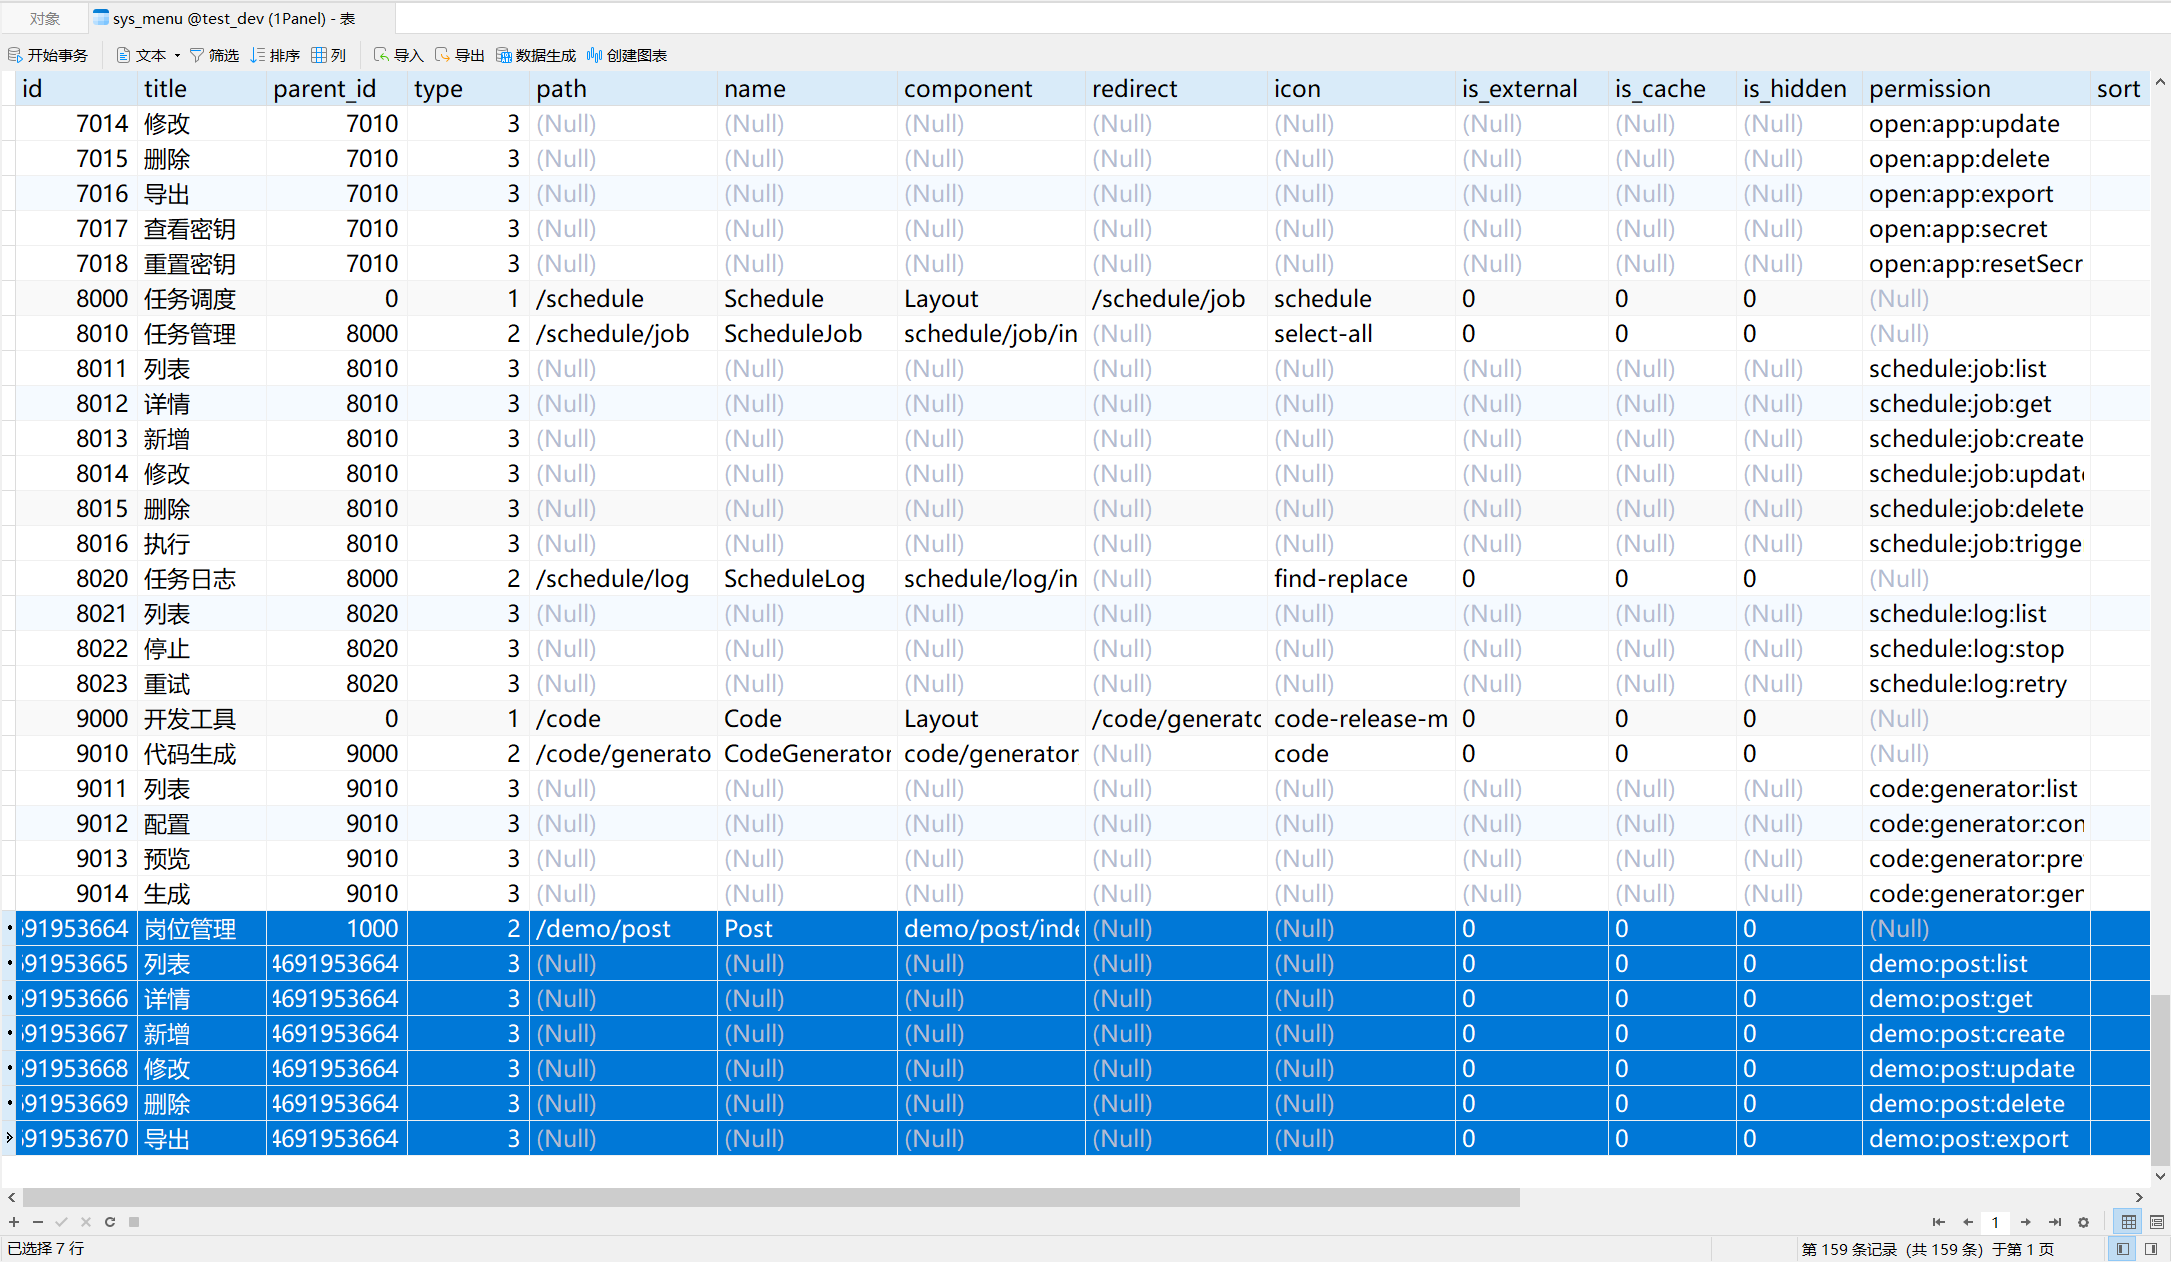Toggle left pane icon in status bar
Viewport: 2171px width, 1262px height.
[2122, 1249]
